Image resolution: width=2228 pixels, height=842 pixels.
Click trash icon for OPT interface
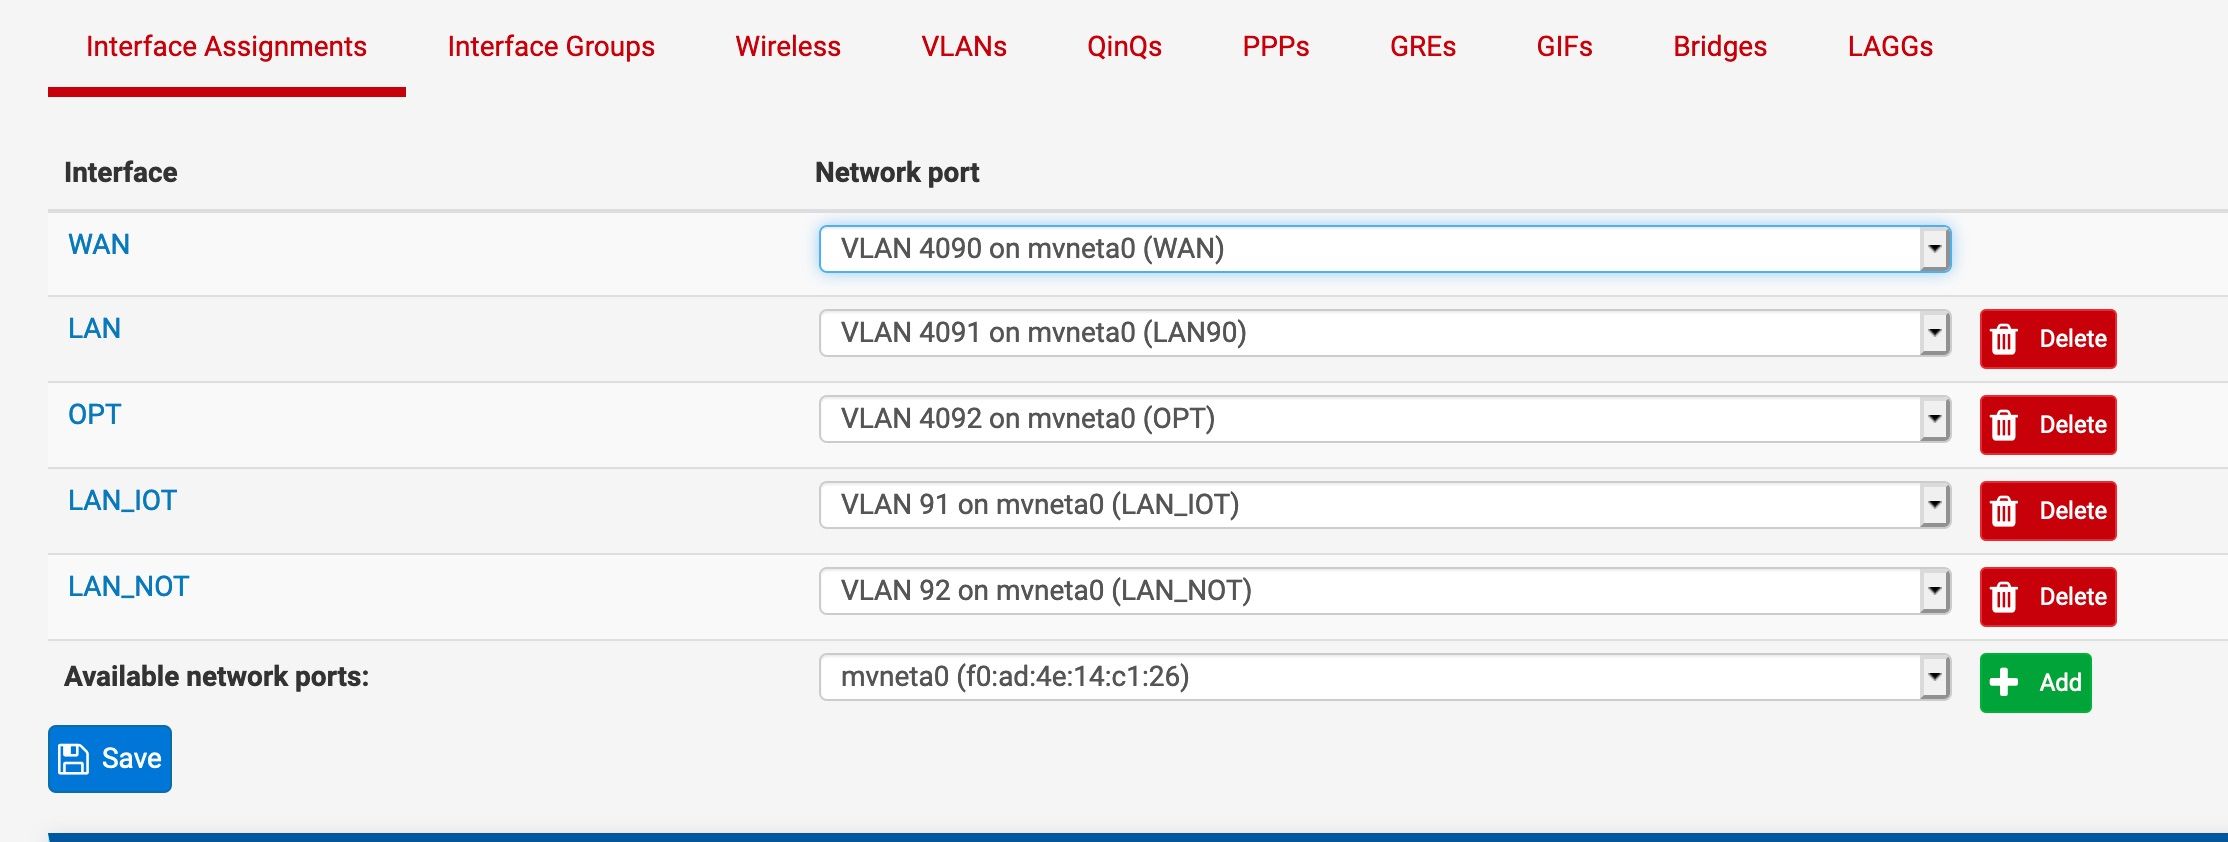tap(2004, 425)
